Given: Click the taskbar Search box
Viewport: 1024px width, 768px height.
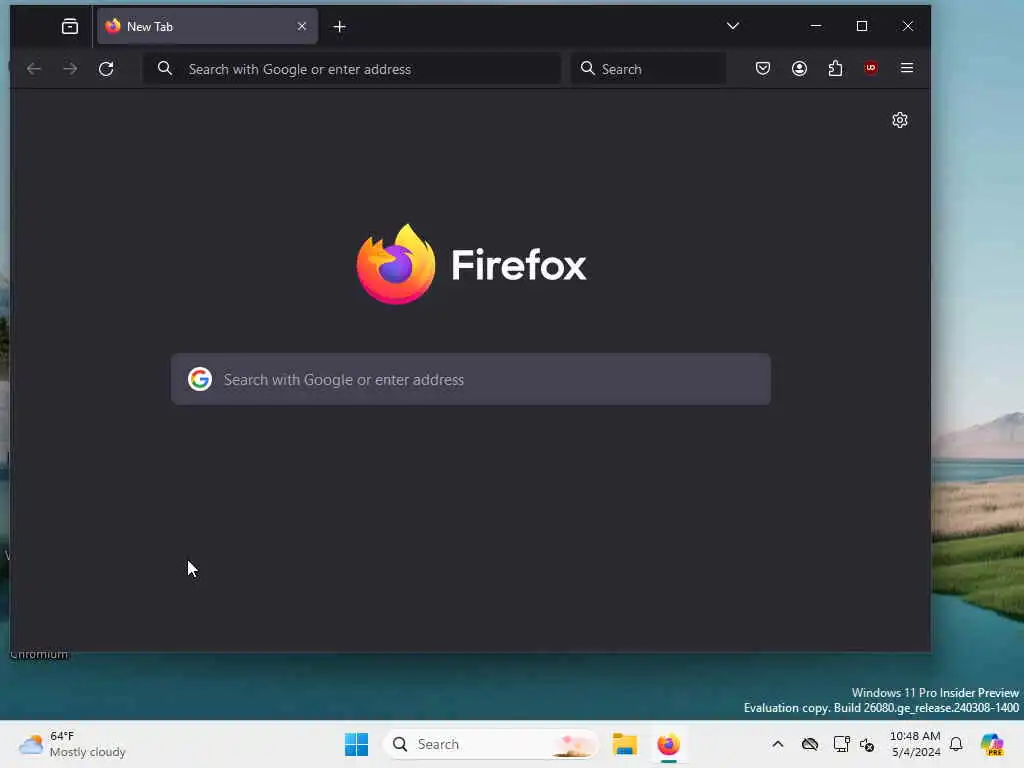Looking at the screenshot, I should (490, 744).
